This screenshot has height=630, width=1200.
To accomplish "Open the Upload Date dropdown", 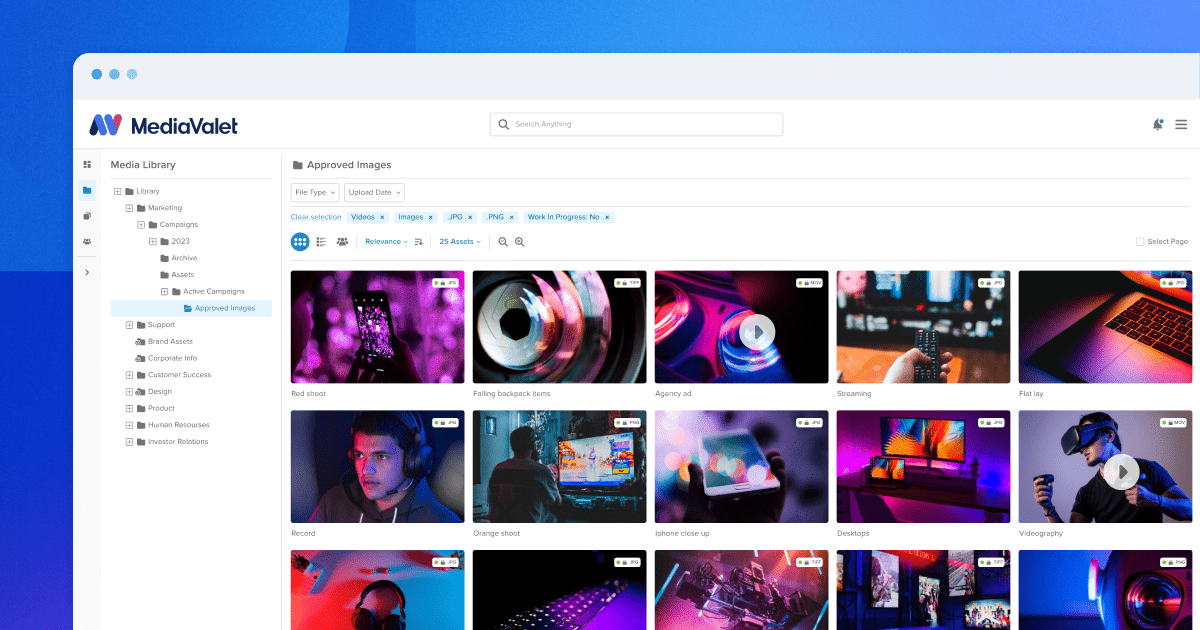I will coord(375,192).
